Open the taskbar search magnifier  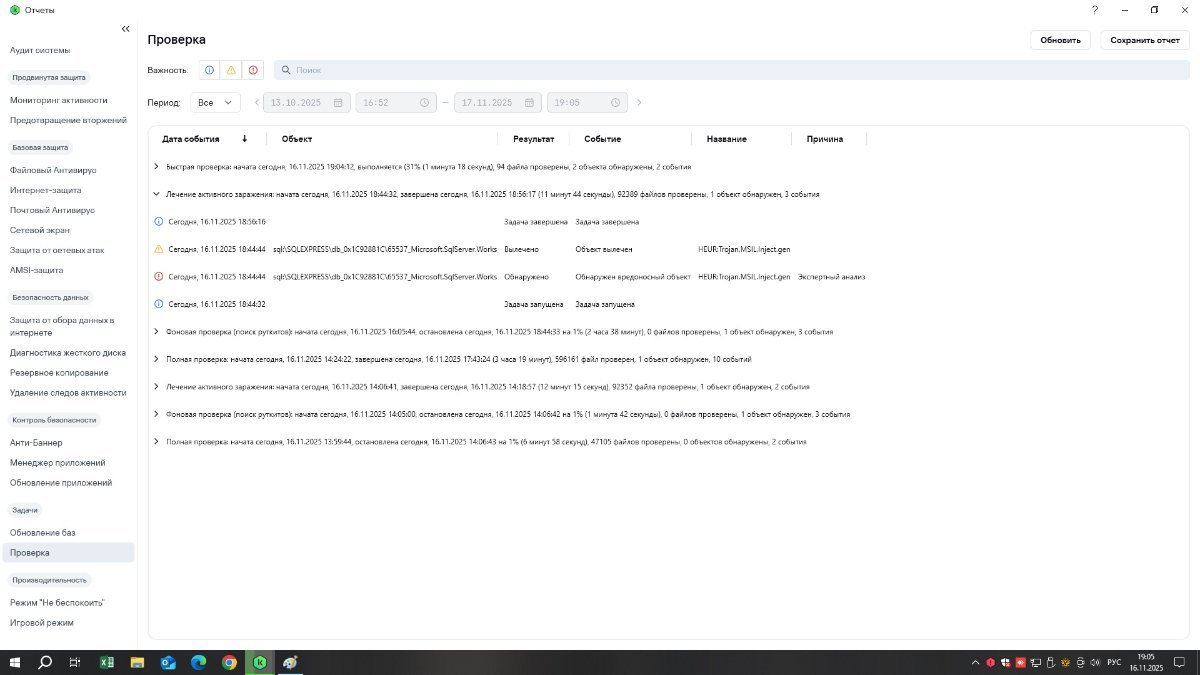pos(45,662)
